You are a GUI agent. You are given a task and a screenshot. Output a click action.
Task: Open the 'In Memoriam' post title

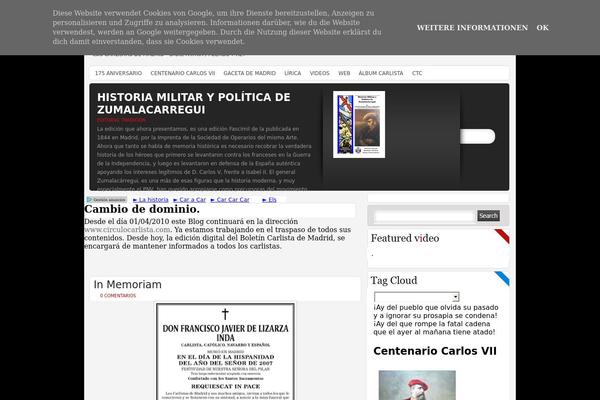pos(127,284)
